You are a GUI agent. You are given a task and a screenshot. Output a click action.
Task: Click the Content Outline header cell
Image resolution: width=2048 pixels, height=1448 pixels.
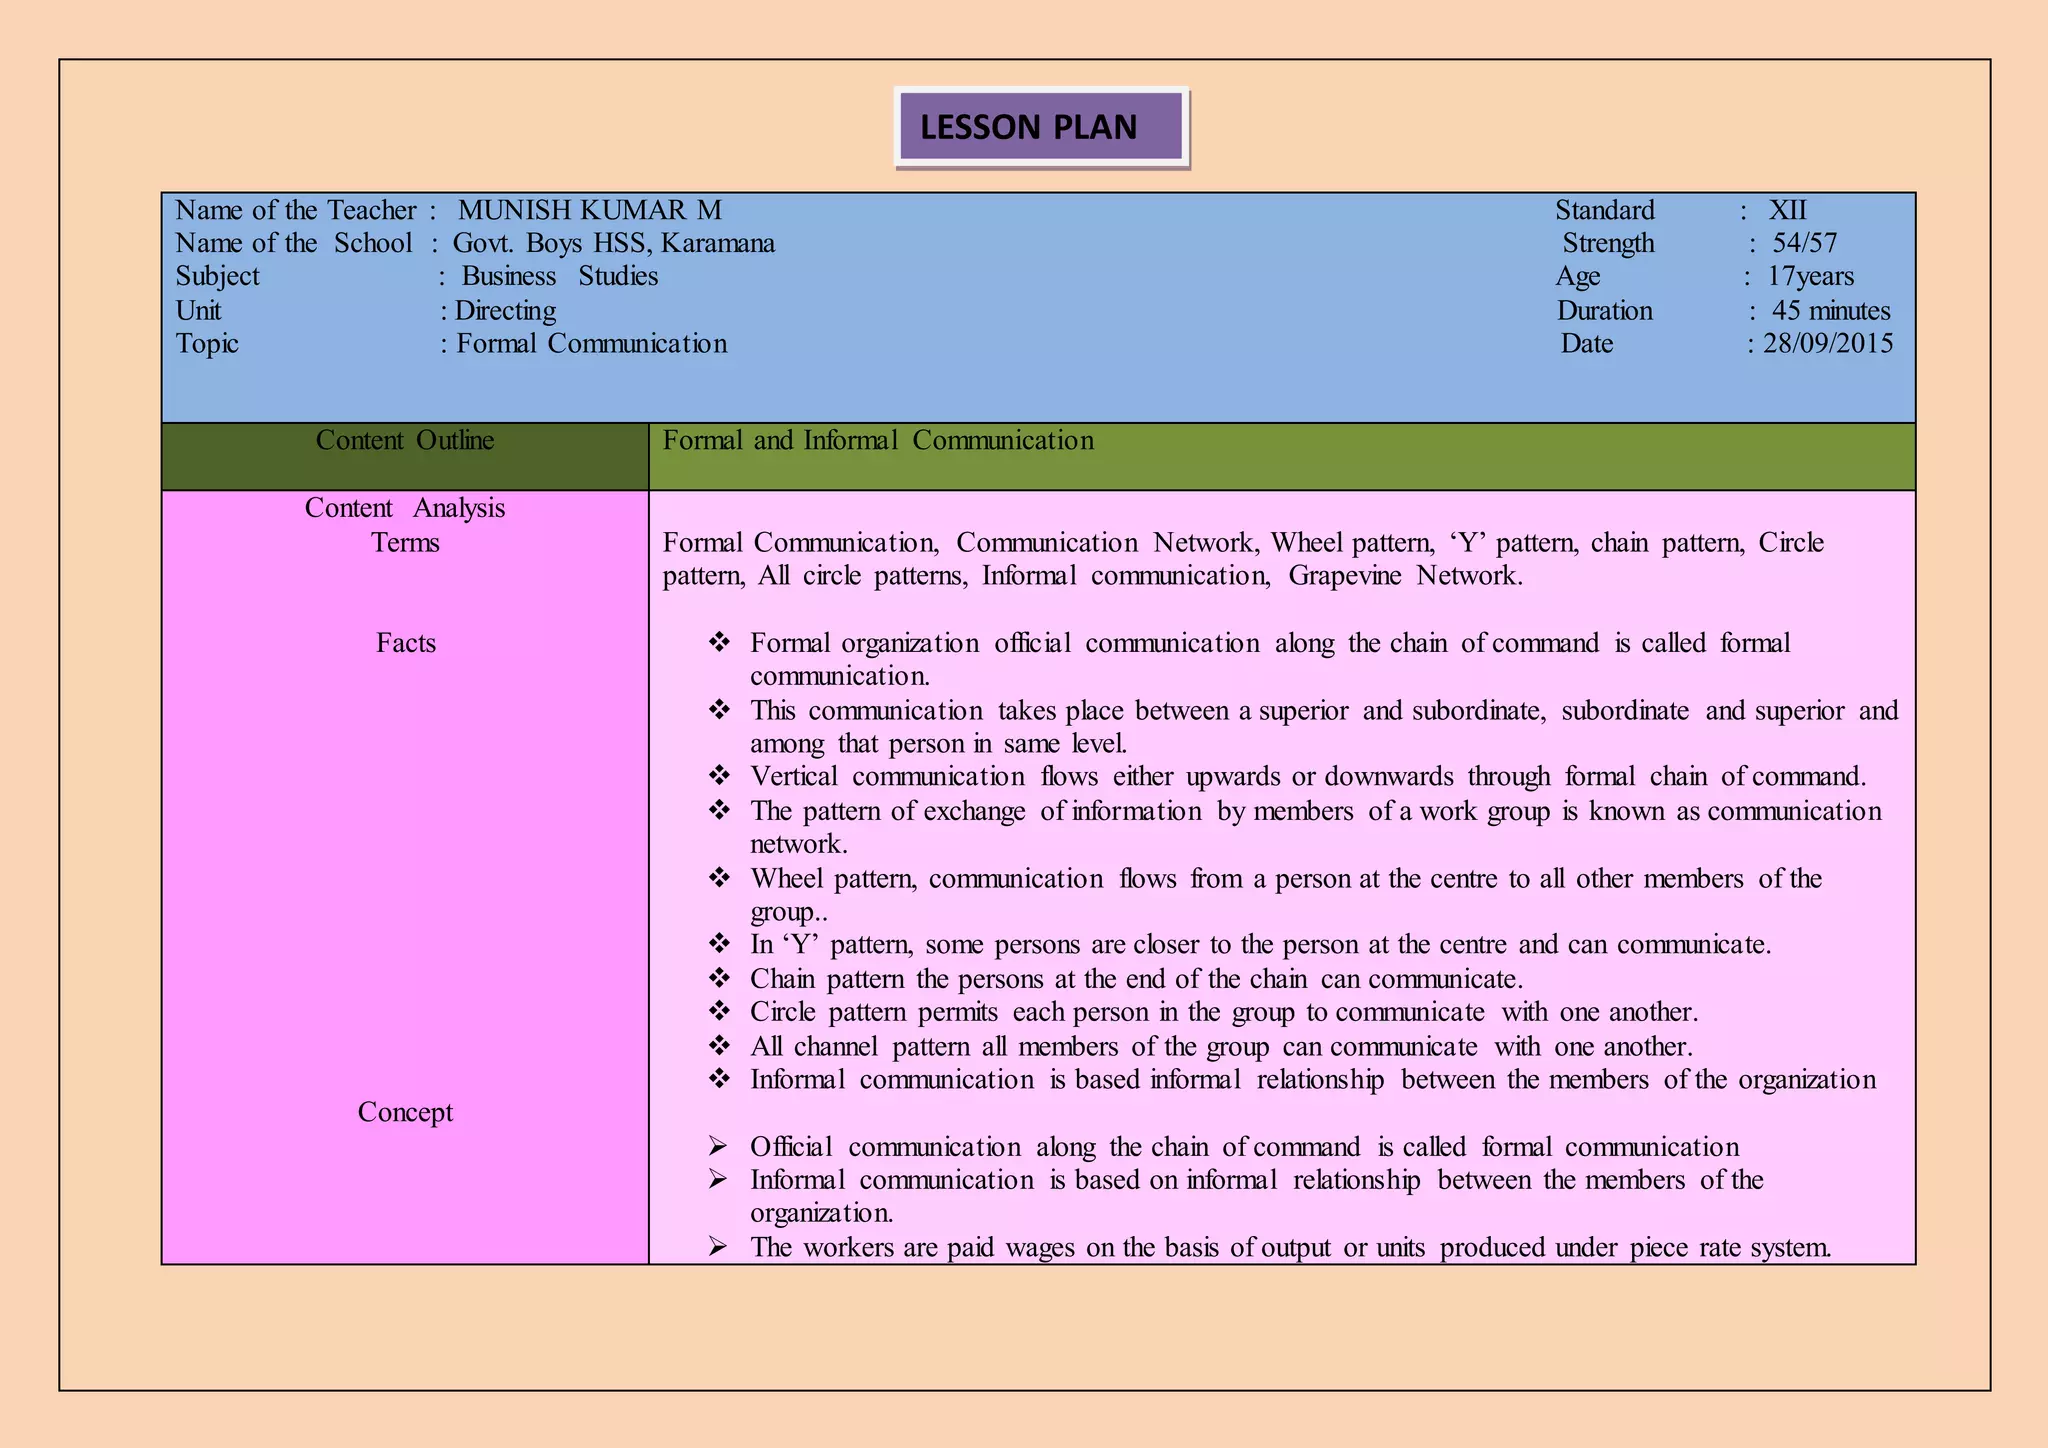click(405, 440)
